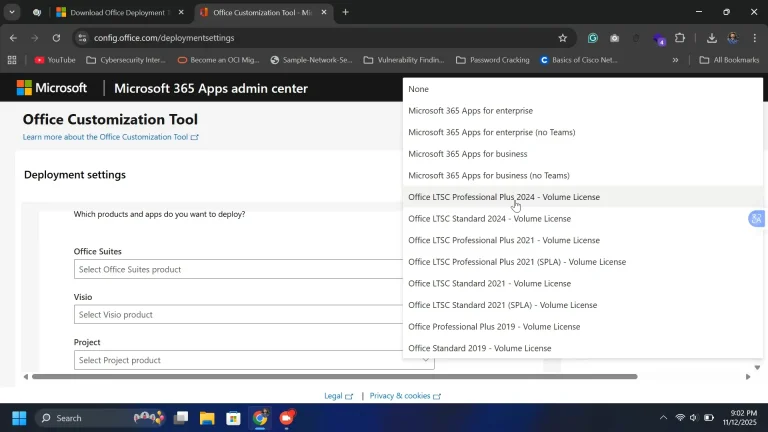This screenshot has width=768, height=432.
Task: Open All Bookmarks folder
Action: [729, 60]
